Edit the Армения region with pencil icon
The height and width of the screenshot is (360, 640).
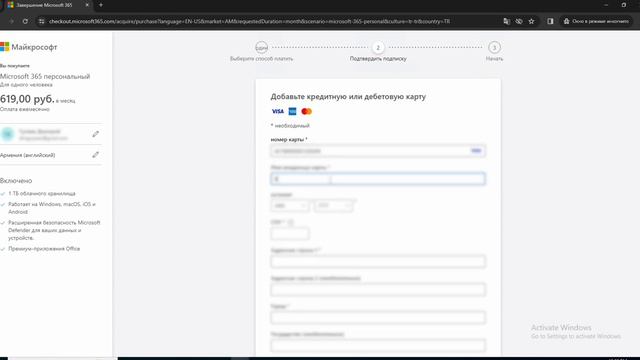(x=96, y=155)
